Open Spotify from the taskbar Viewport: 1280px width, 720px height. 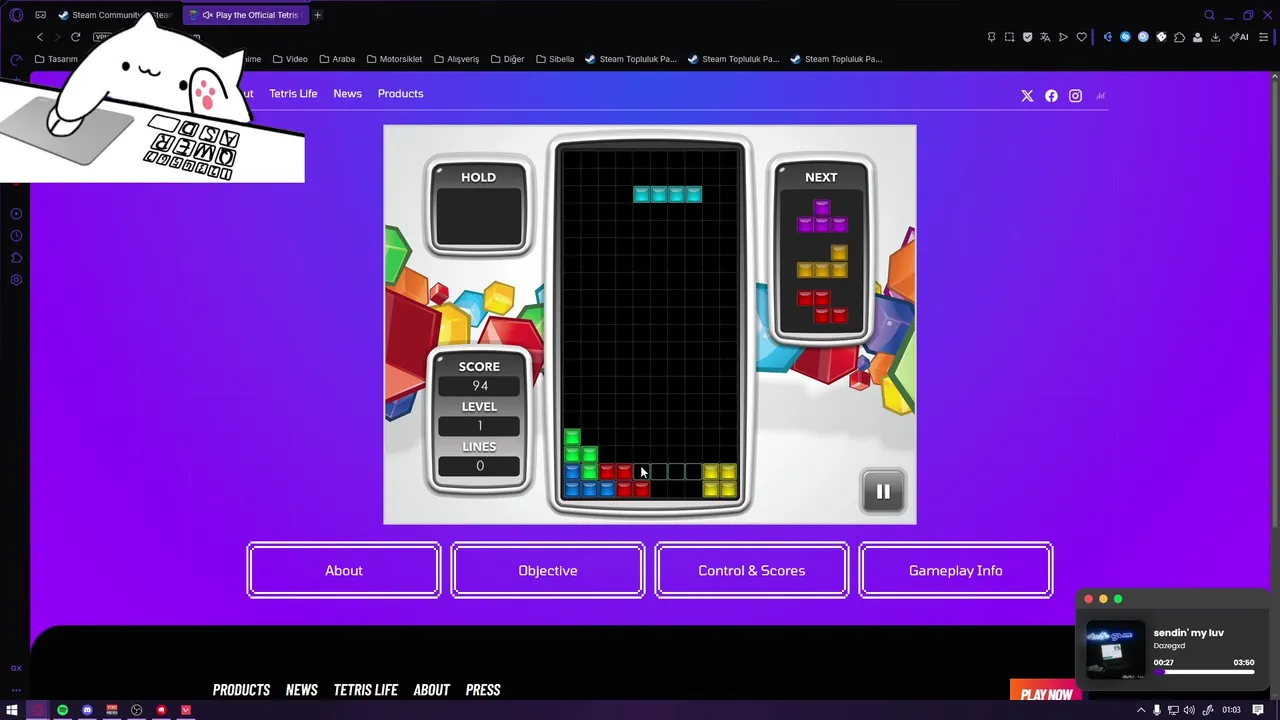[x=62, y=710]
